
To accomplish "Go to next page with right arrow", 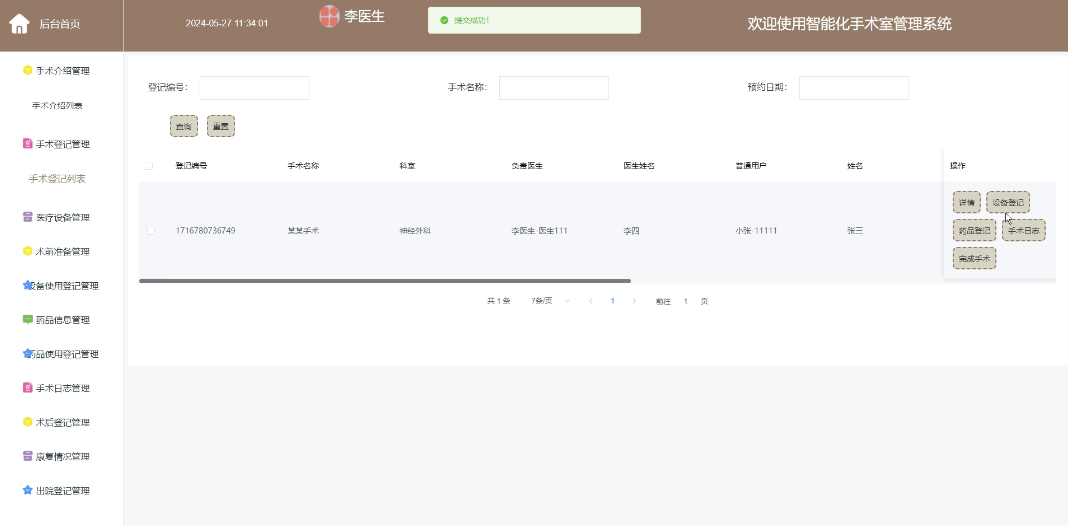I will point(634,301).
